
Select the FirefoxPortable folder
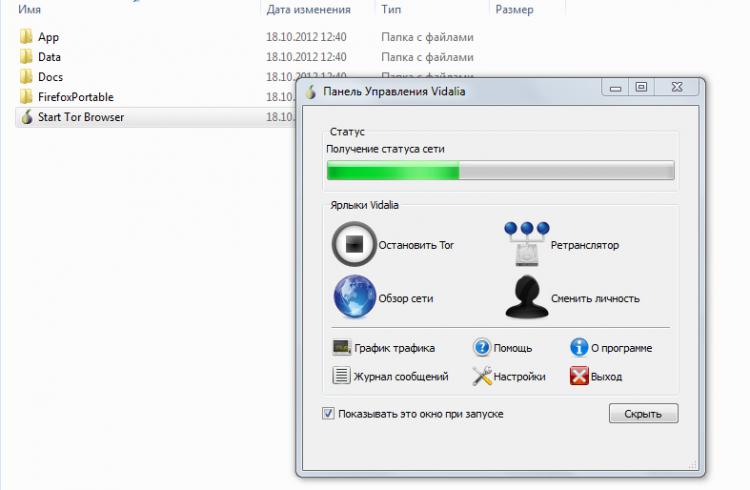(75, 97)
